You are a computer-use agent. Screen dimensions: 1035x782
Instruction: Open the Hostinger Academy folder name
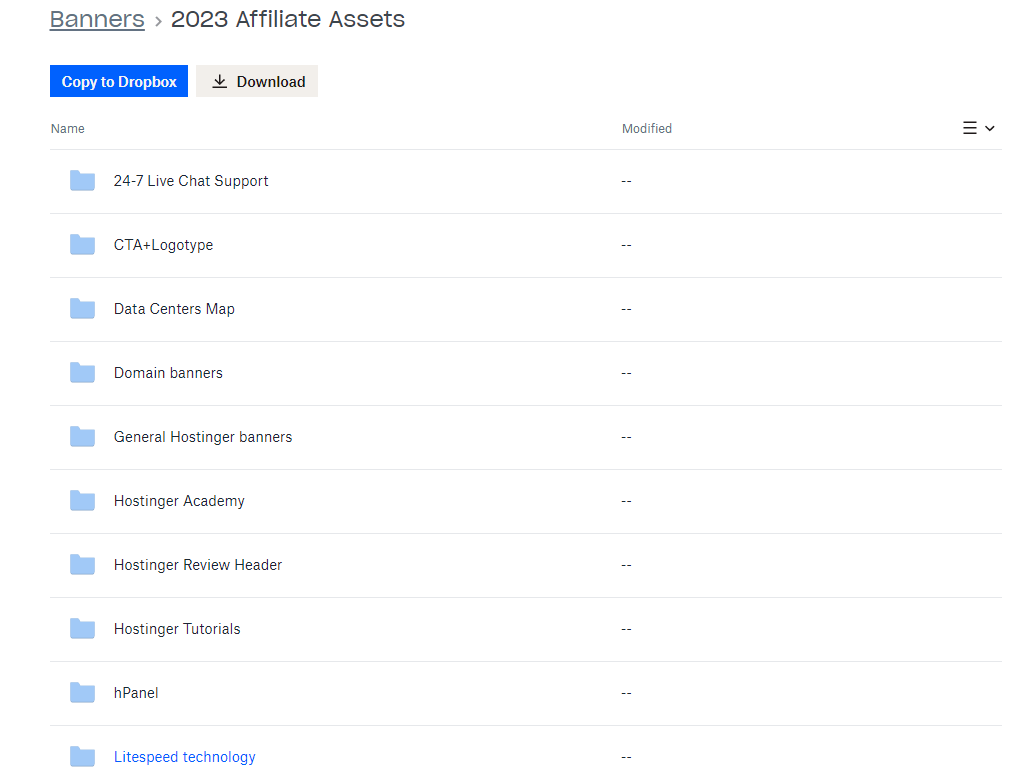pos(179,501)
